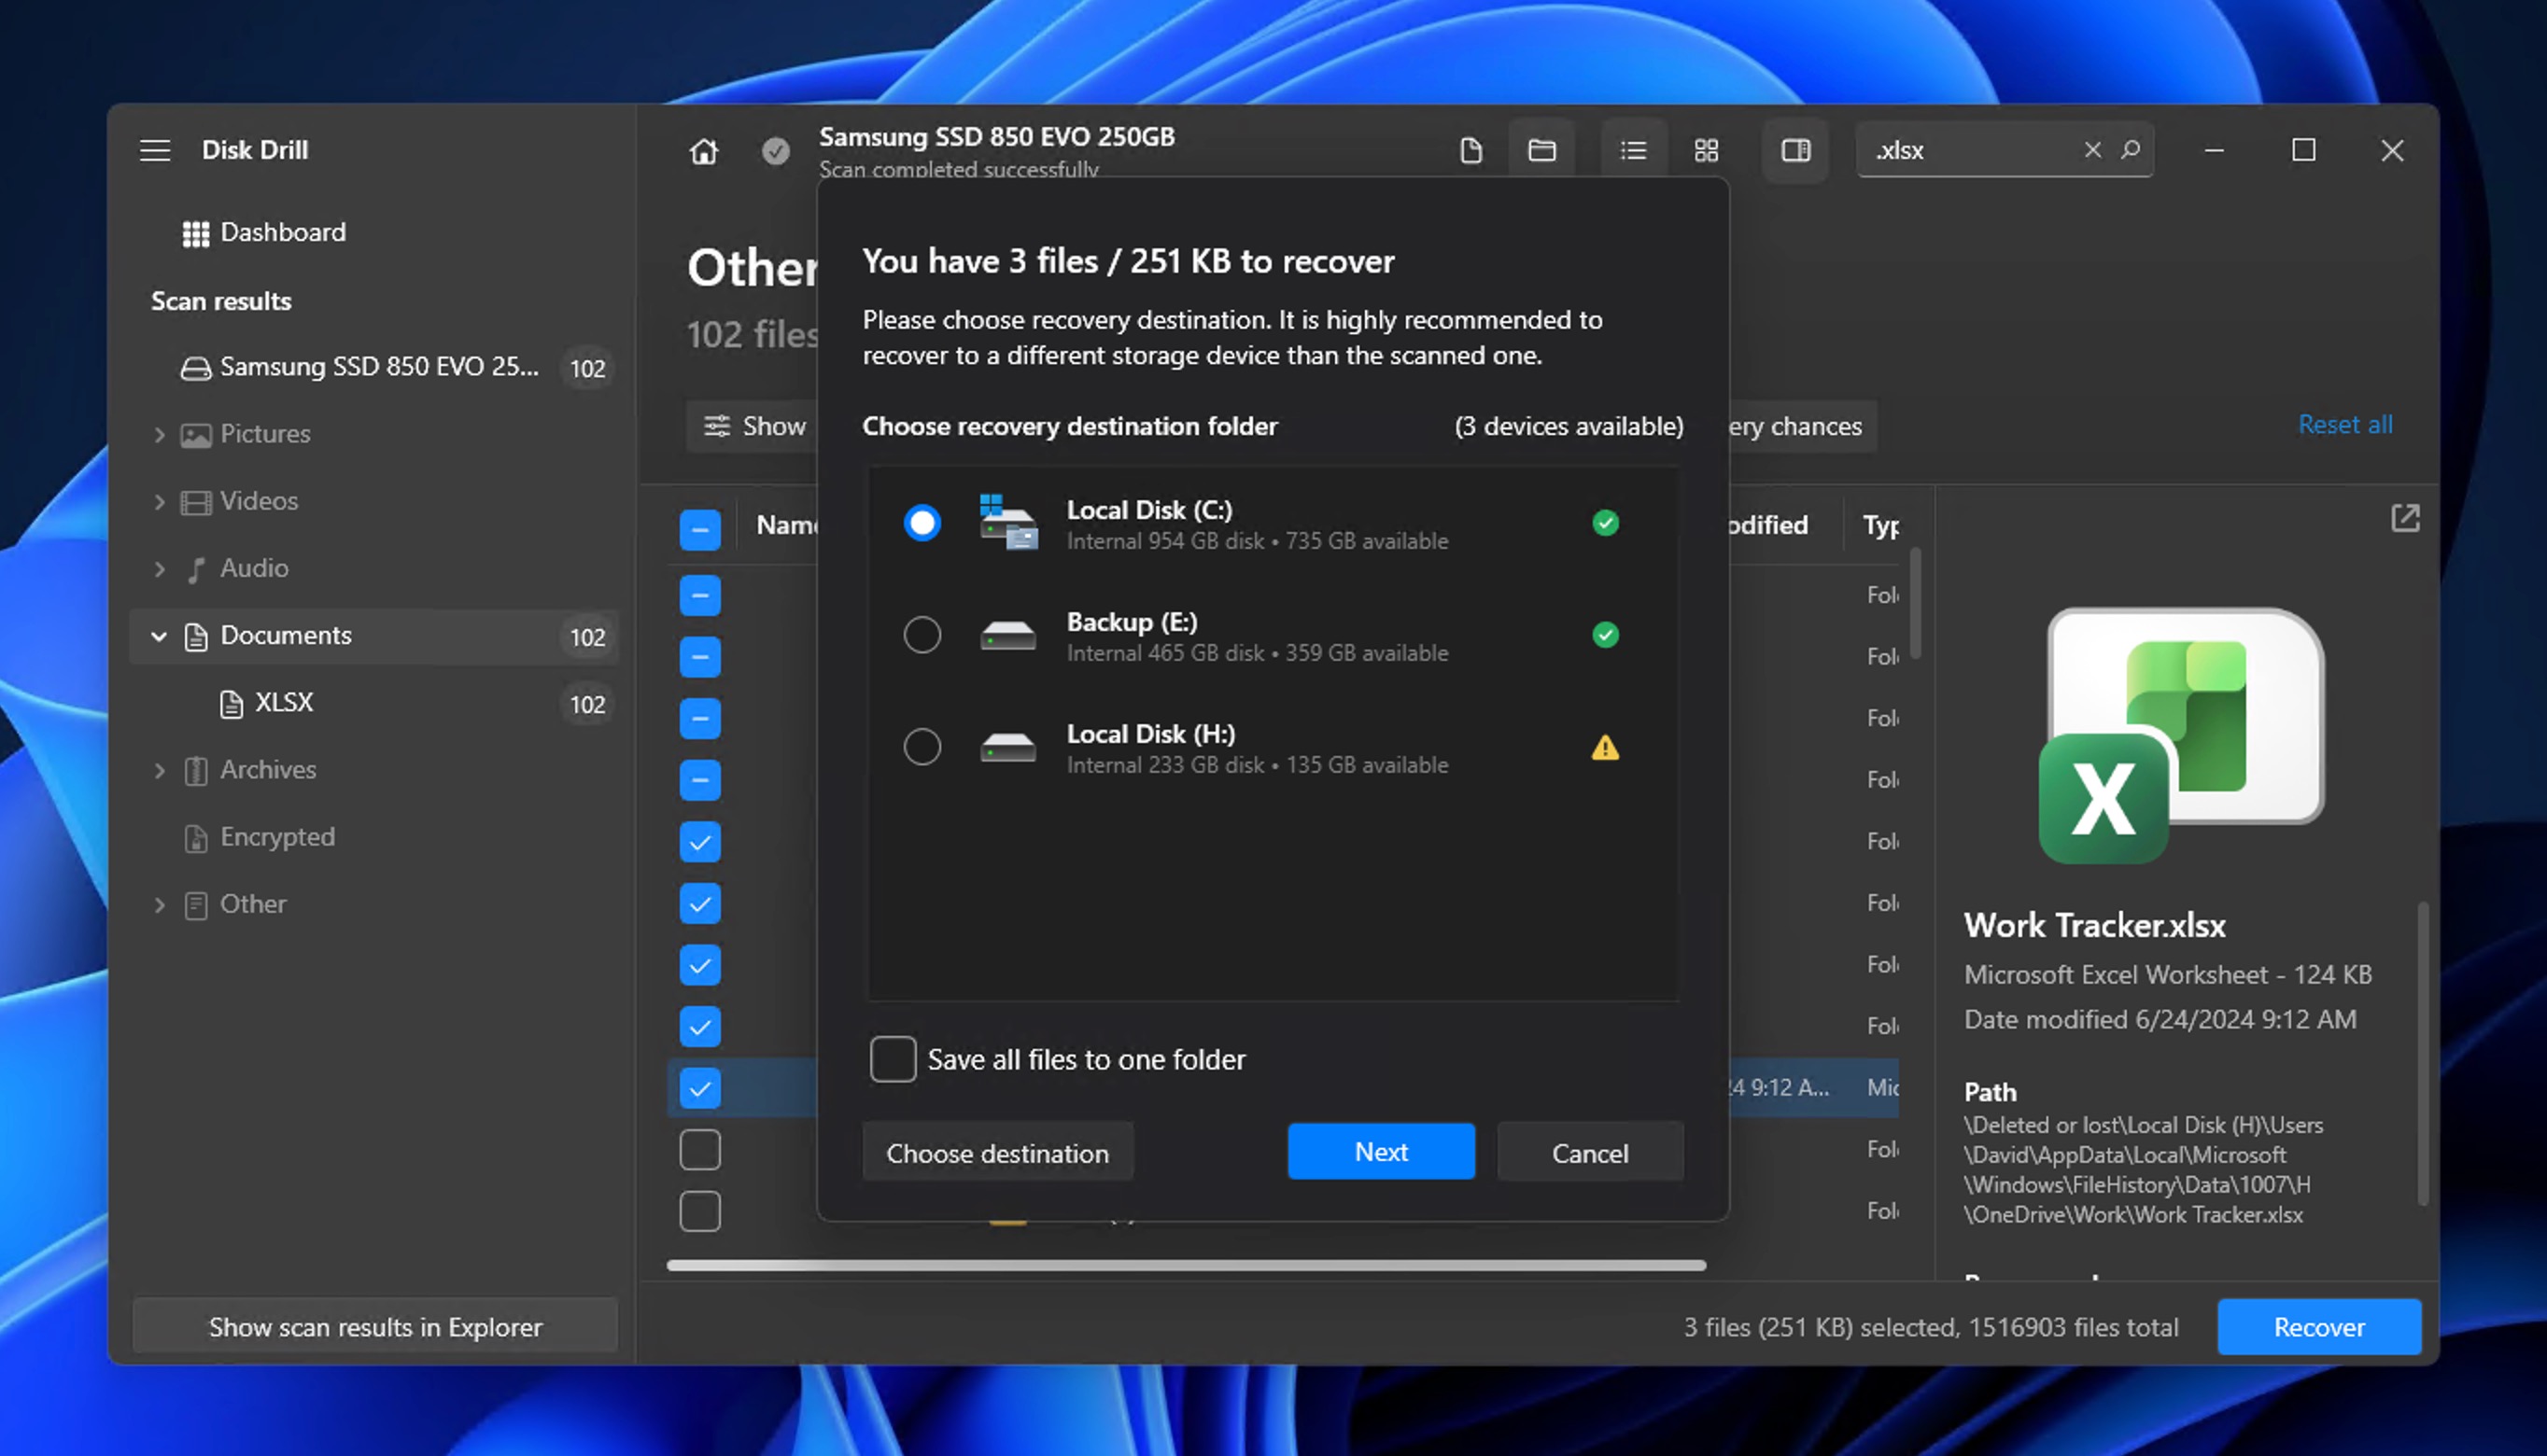Click the Local Disk (C:) drive icon
This screenshot has width=2547, height=1456.
pos(1008,522)
